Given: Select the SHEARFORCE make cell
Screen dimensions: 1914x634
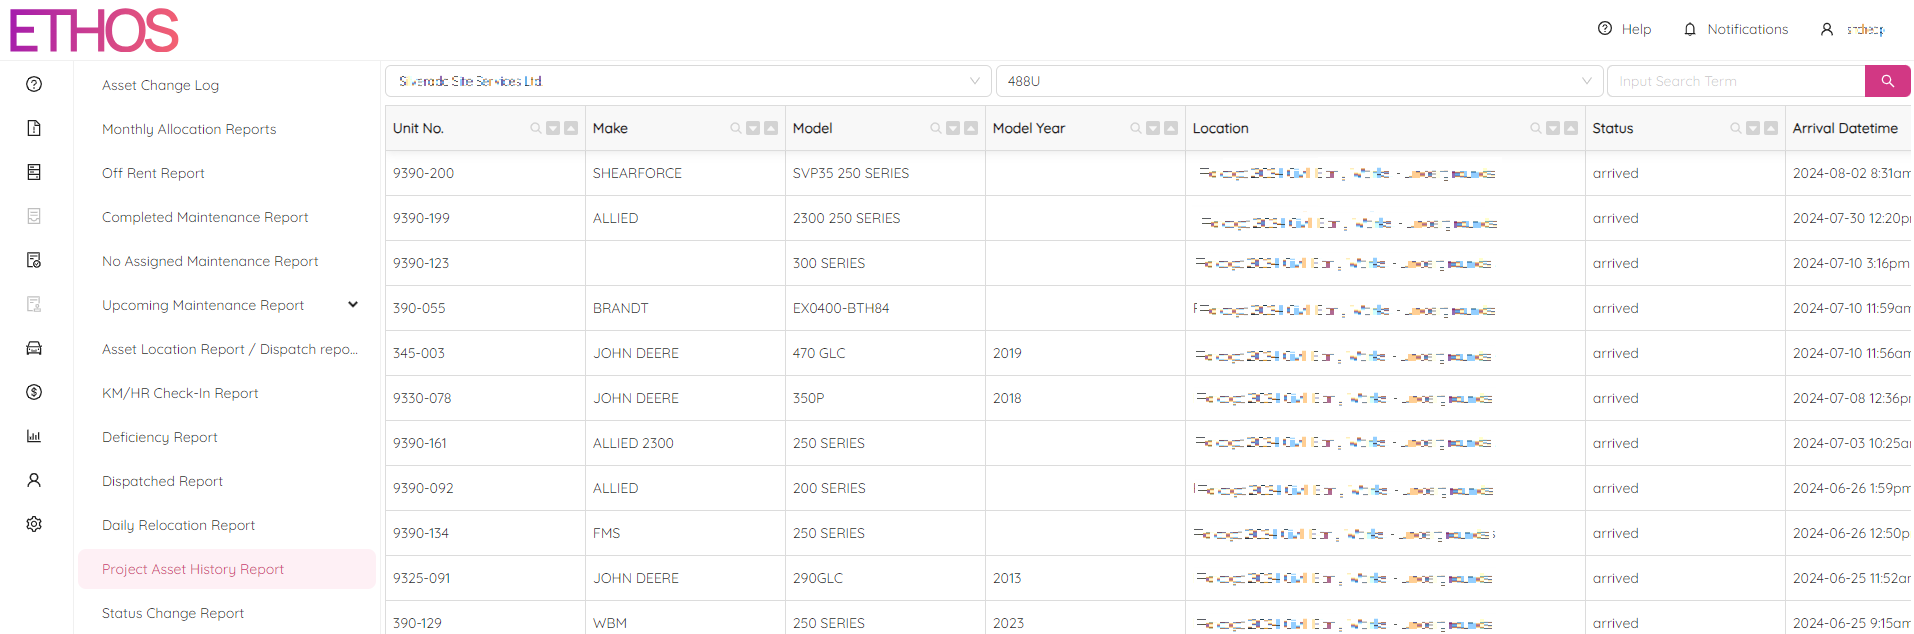Looking at the screenshot, I should 685,173.
